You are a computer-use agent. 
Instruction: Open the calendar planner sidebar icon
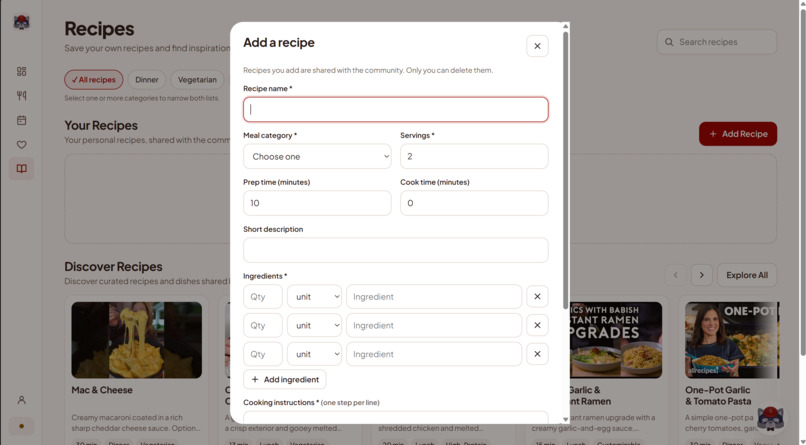[x=21, y=120]
